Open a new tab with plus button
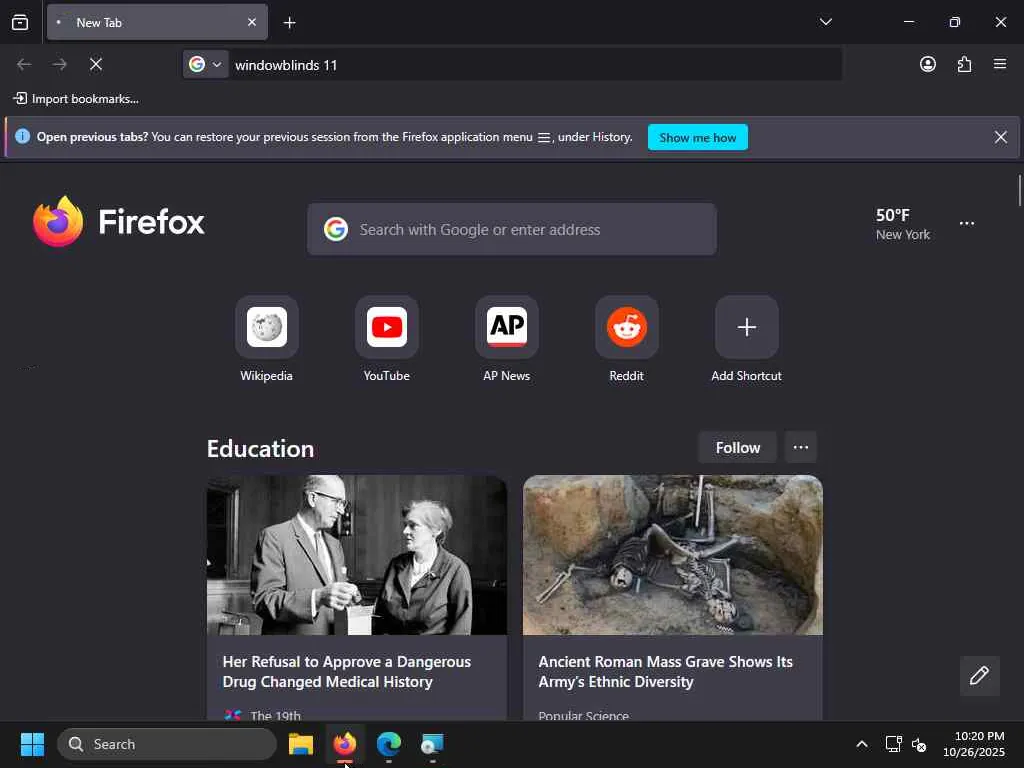This screenshot has height=768, width=1024. click(289, 23)
